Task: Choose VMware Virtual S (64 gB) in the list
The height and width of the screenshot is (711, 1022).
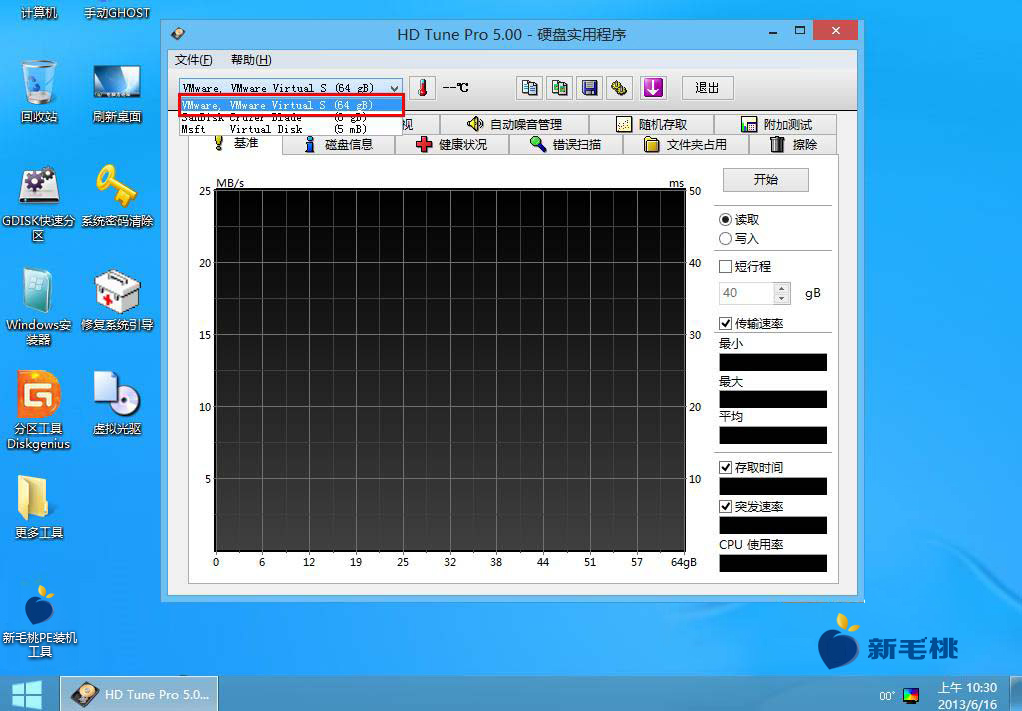Action: pos(291,105)
